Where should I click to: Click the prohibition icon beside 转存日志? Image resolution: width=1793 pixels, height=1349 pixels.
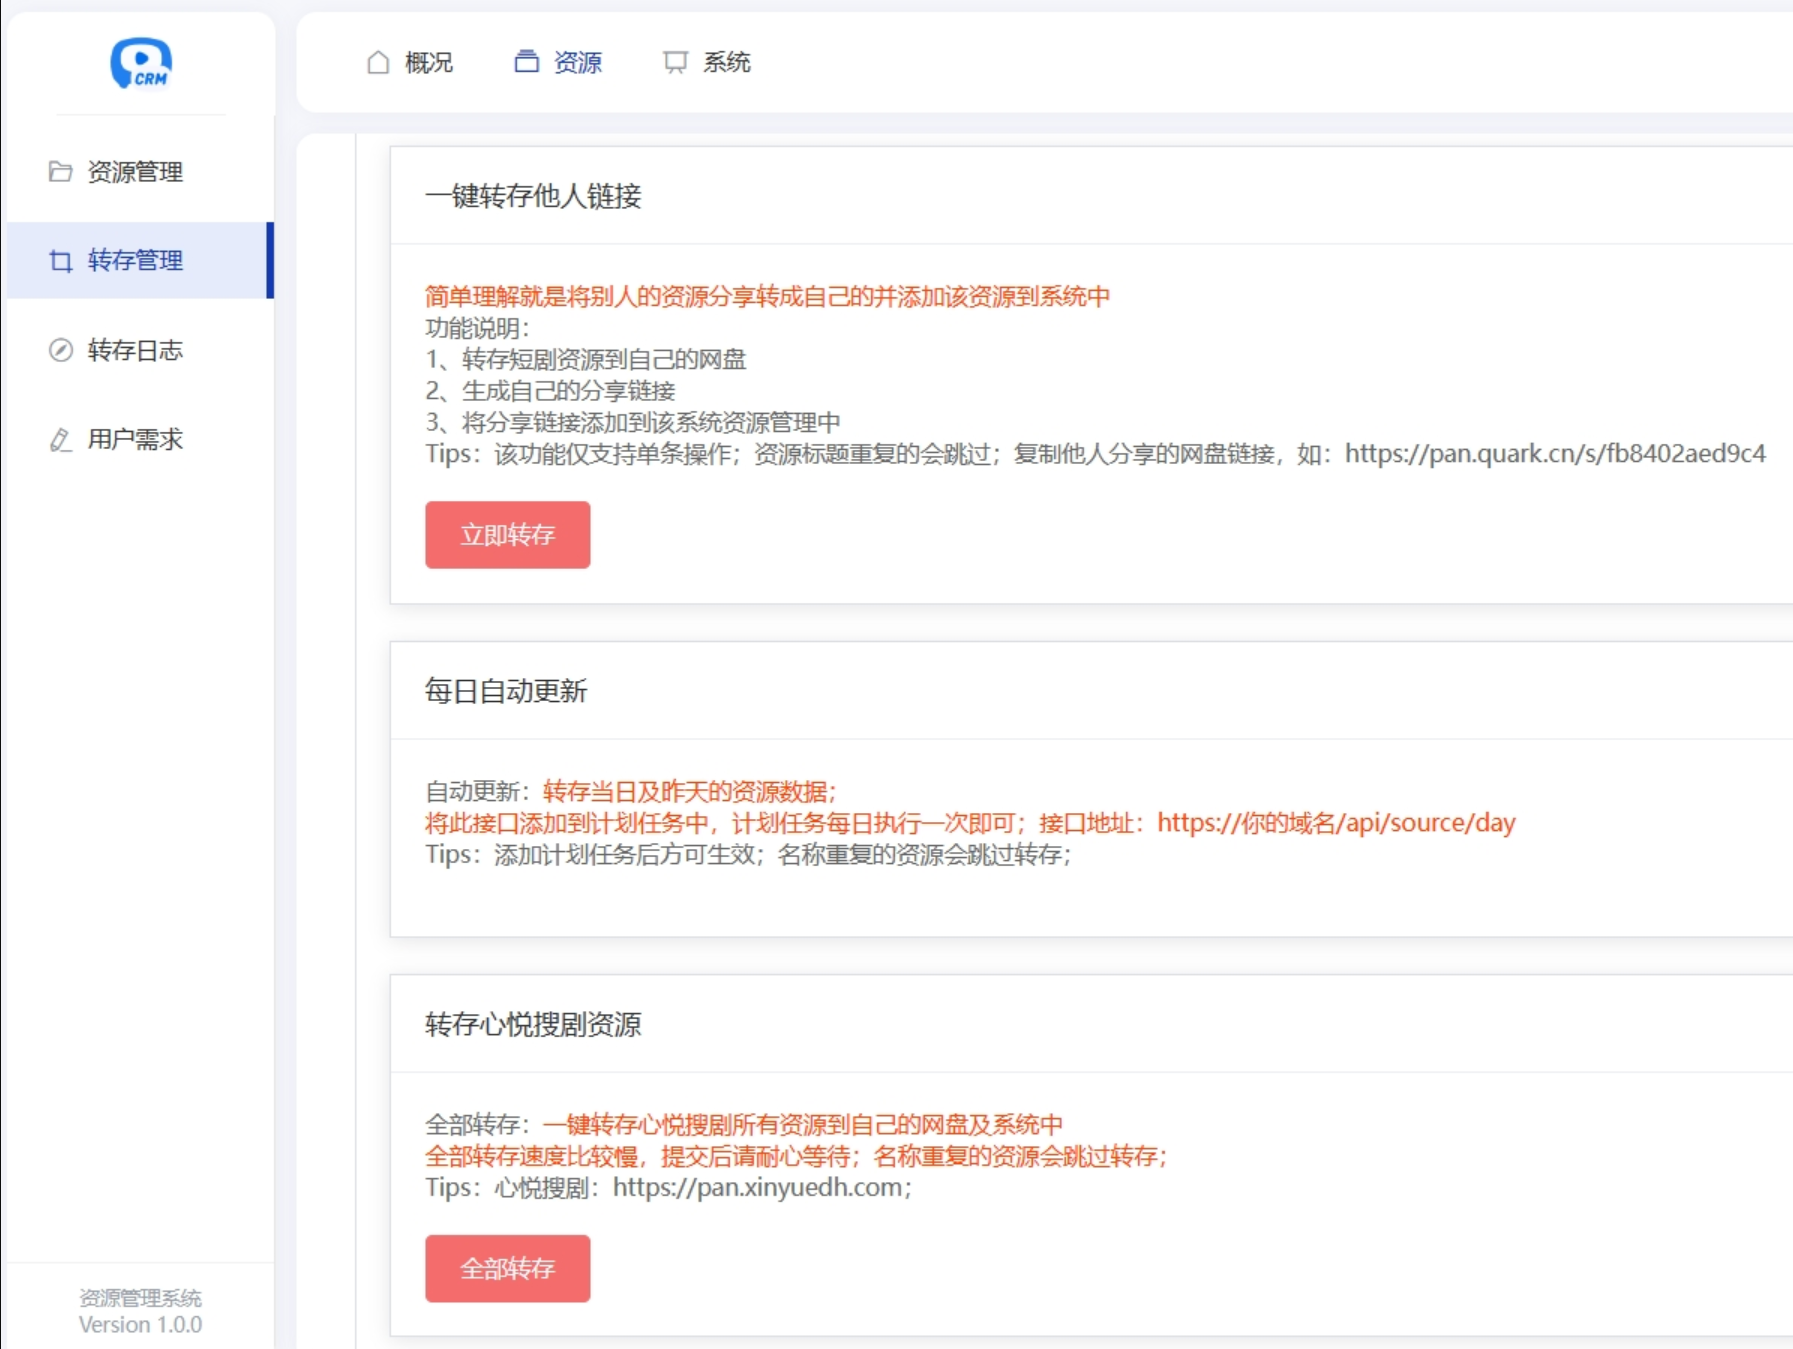click(x=60, y=350)
